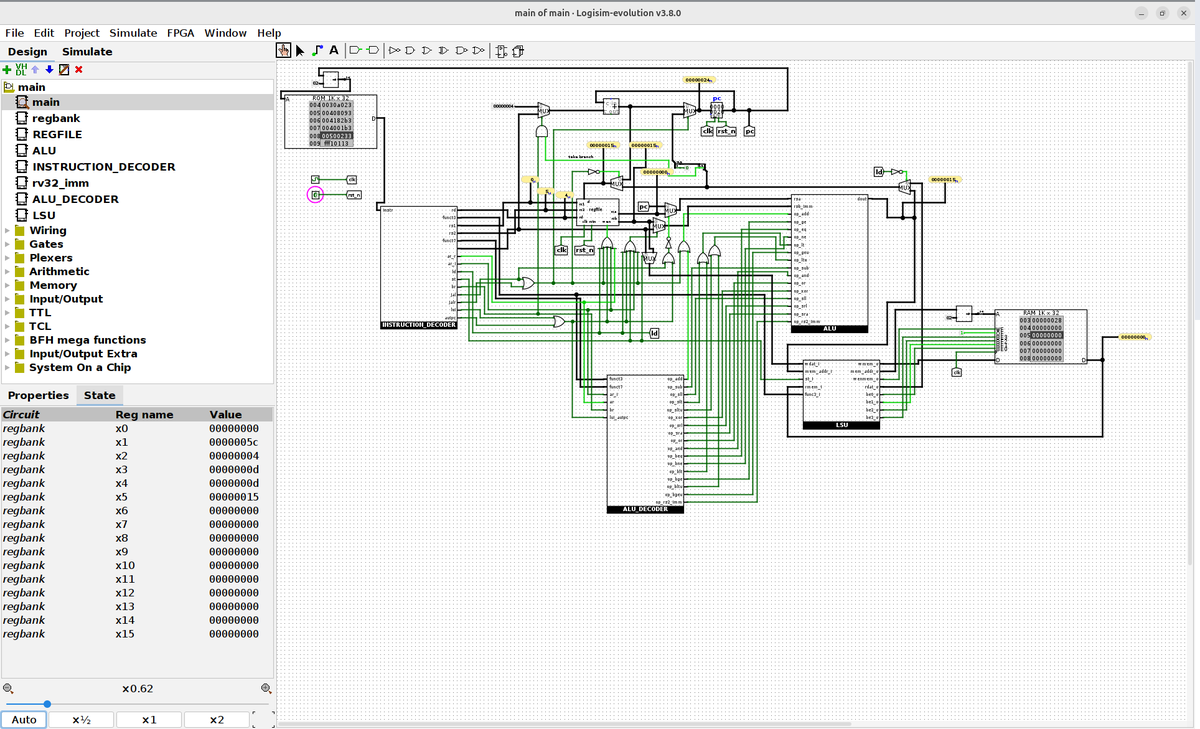
Task: Open the Simulate menu
Action: tap(133, 33)
